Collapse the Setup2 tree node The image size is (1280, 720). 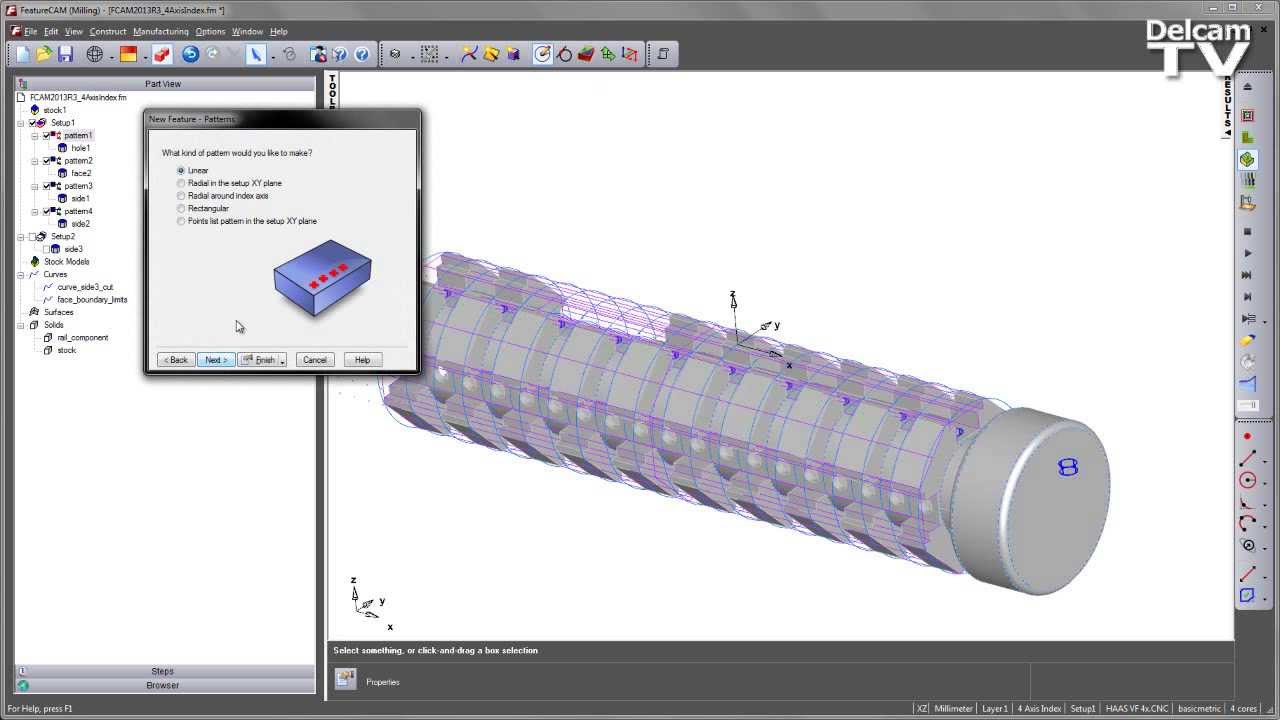(x=21, y=237)
